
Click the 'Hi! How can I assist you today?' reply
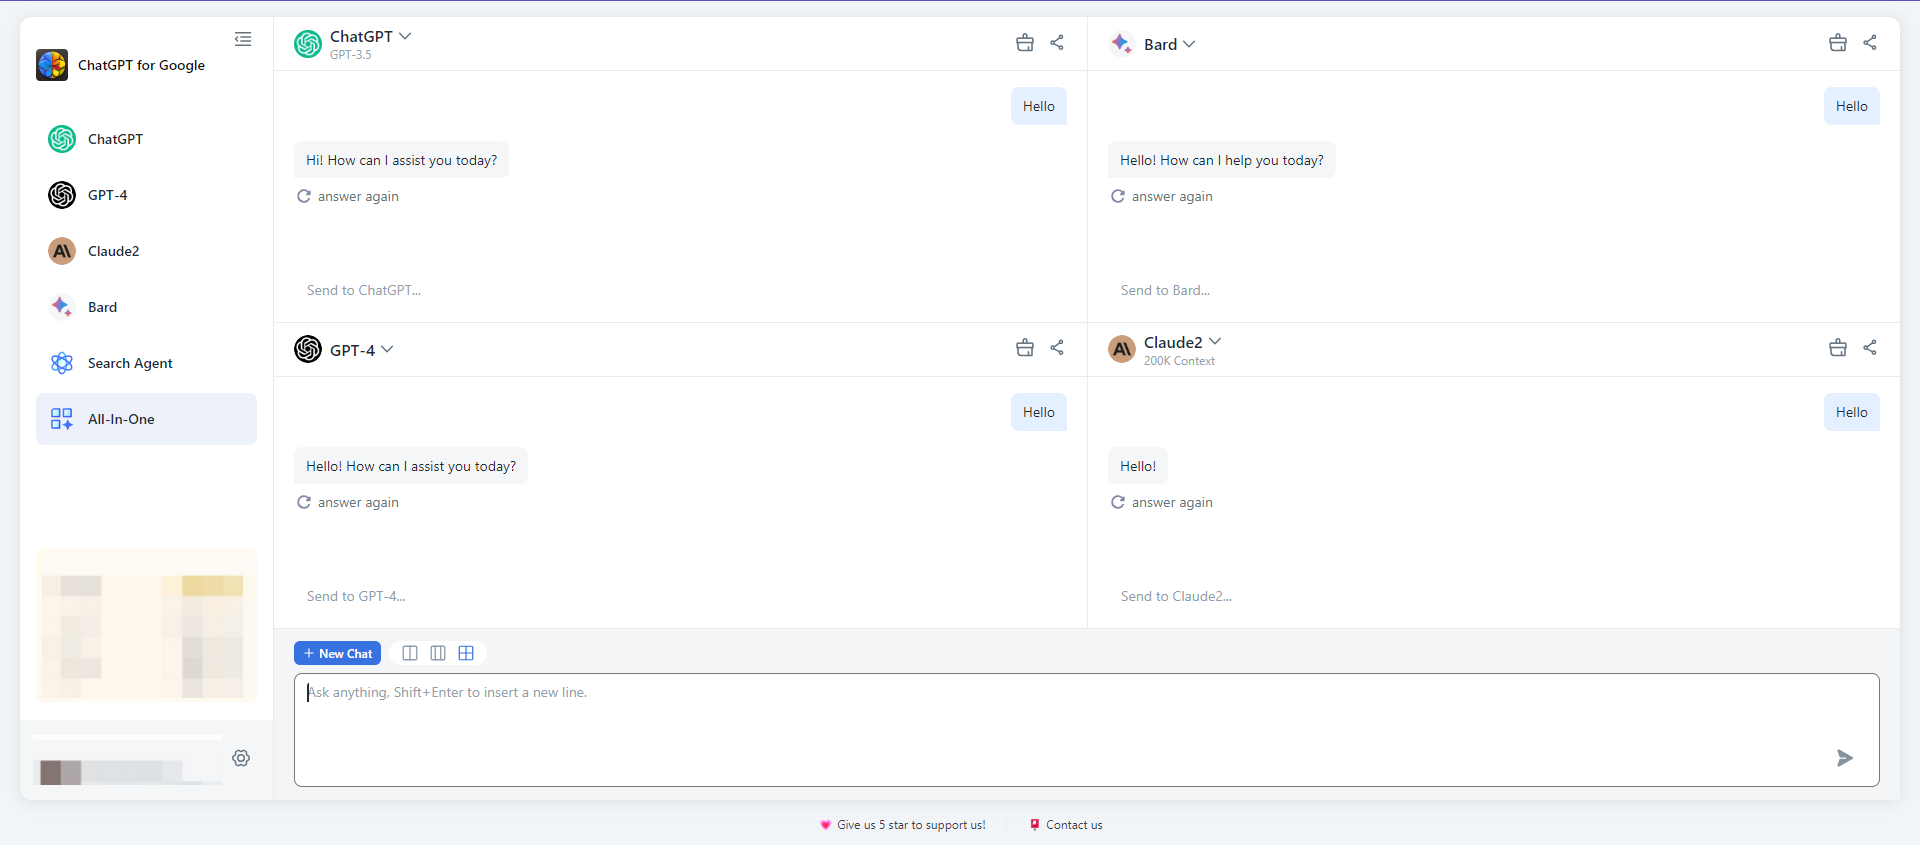tap(401, 160)
